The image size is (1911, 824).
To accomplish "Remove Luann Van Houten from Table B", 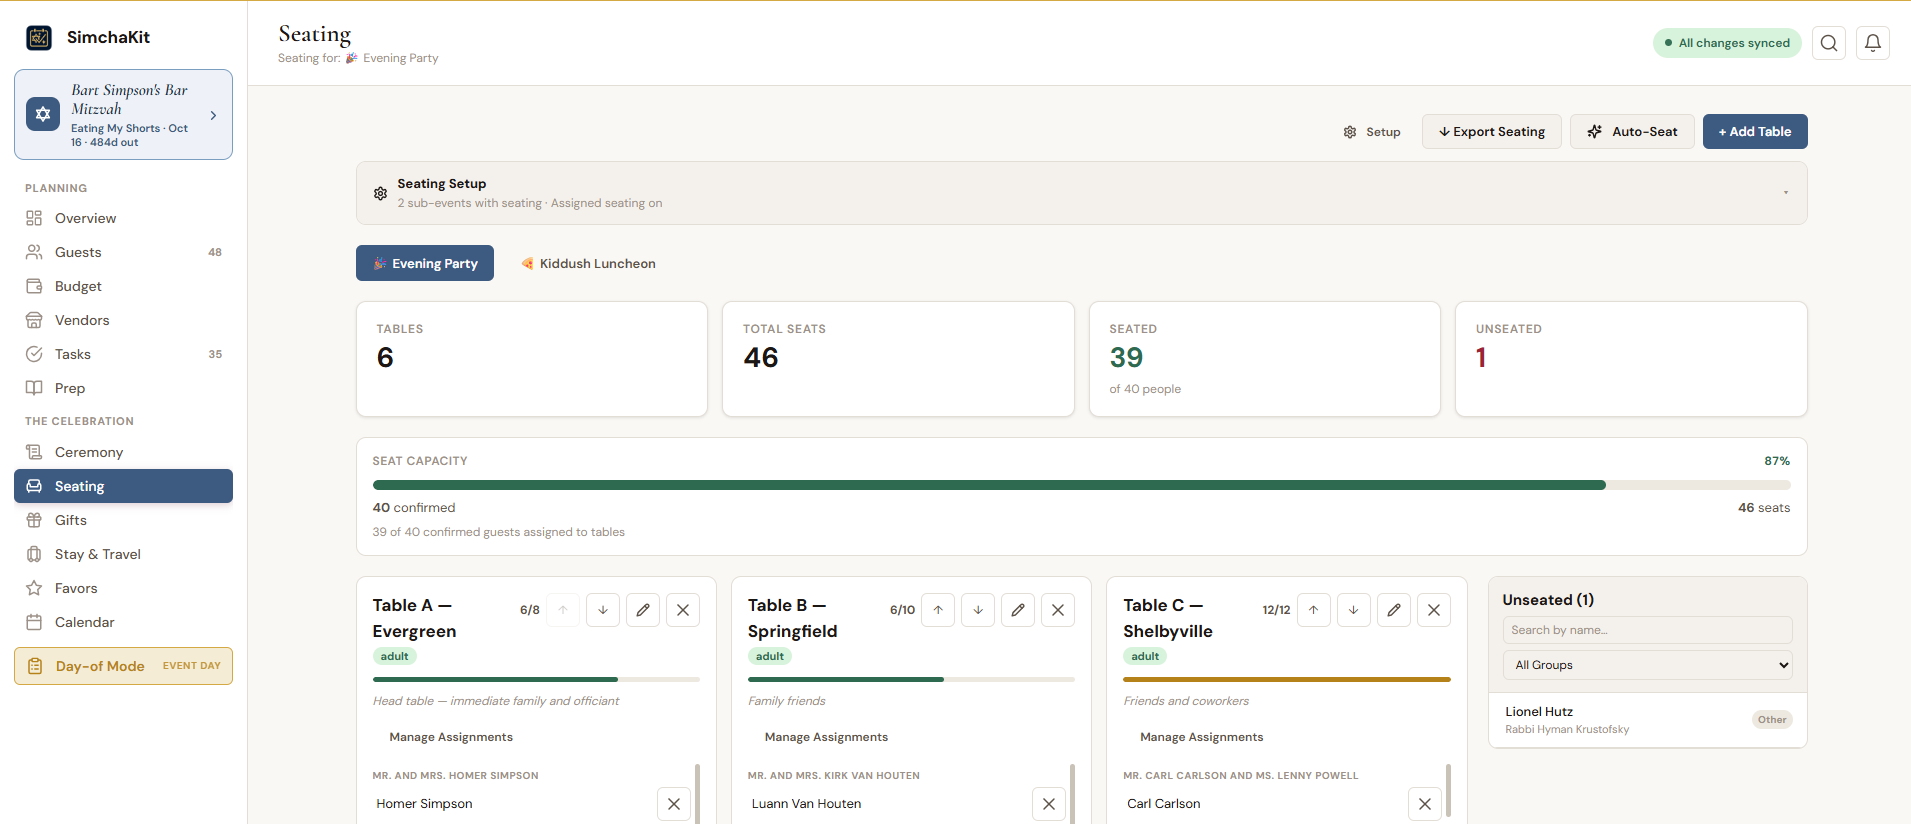I will pyautogui.click(x=1049, y=804).
